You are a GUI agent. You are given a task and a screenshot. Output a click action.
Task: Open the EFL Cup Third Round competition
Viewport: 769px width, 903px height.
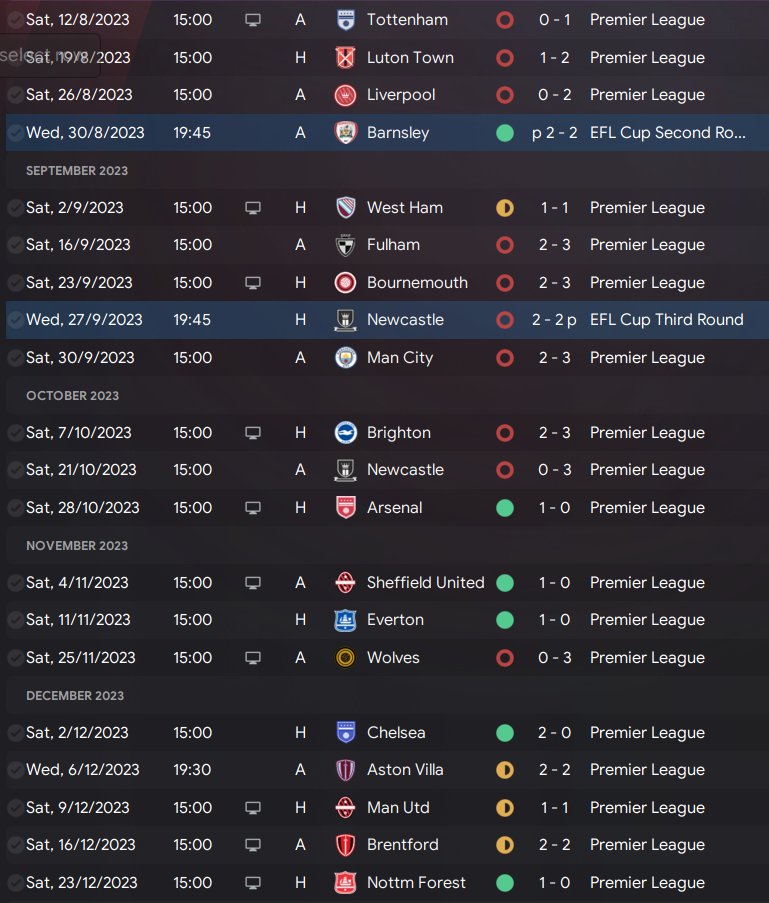pyautogui.click(x=667, y=320)
